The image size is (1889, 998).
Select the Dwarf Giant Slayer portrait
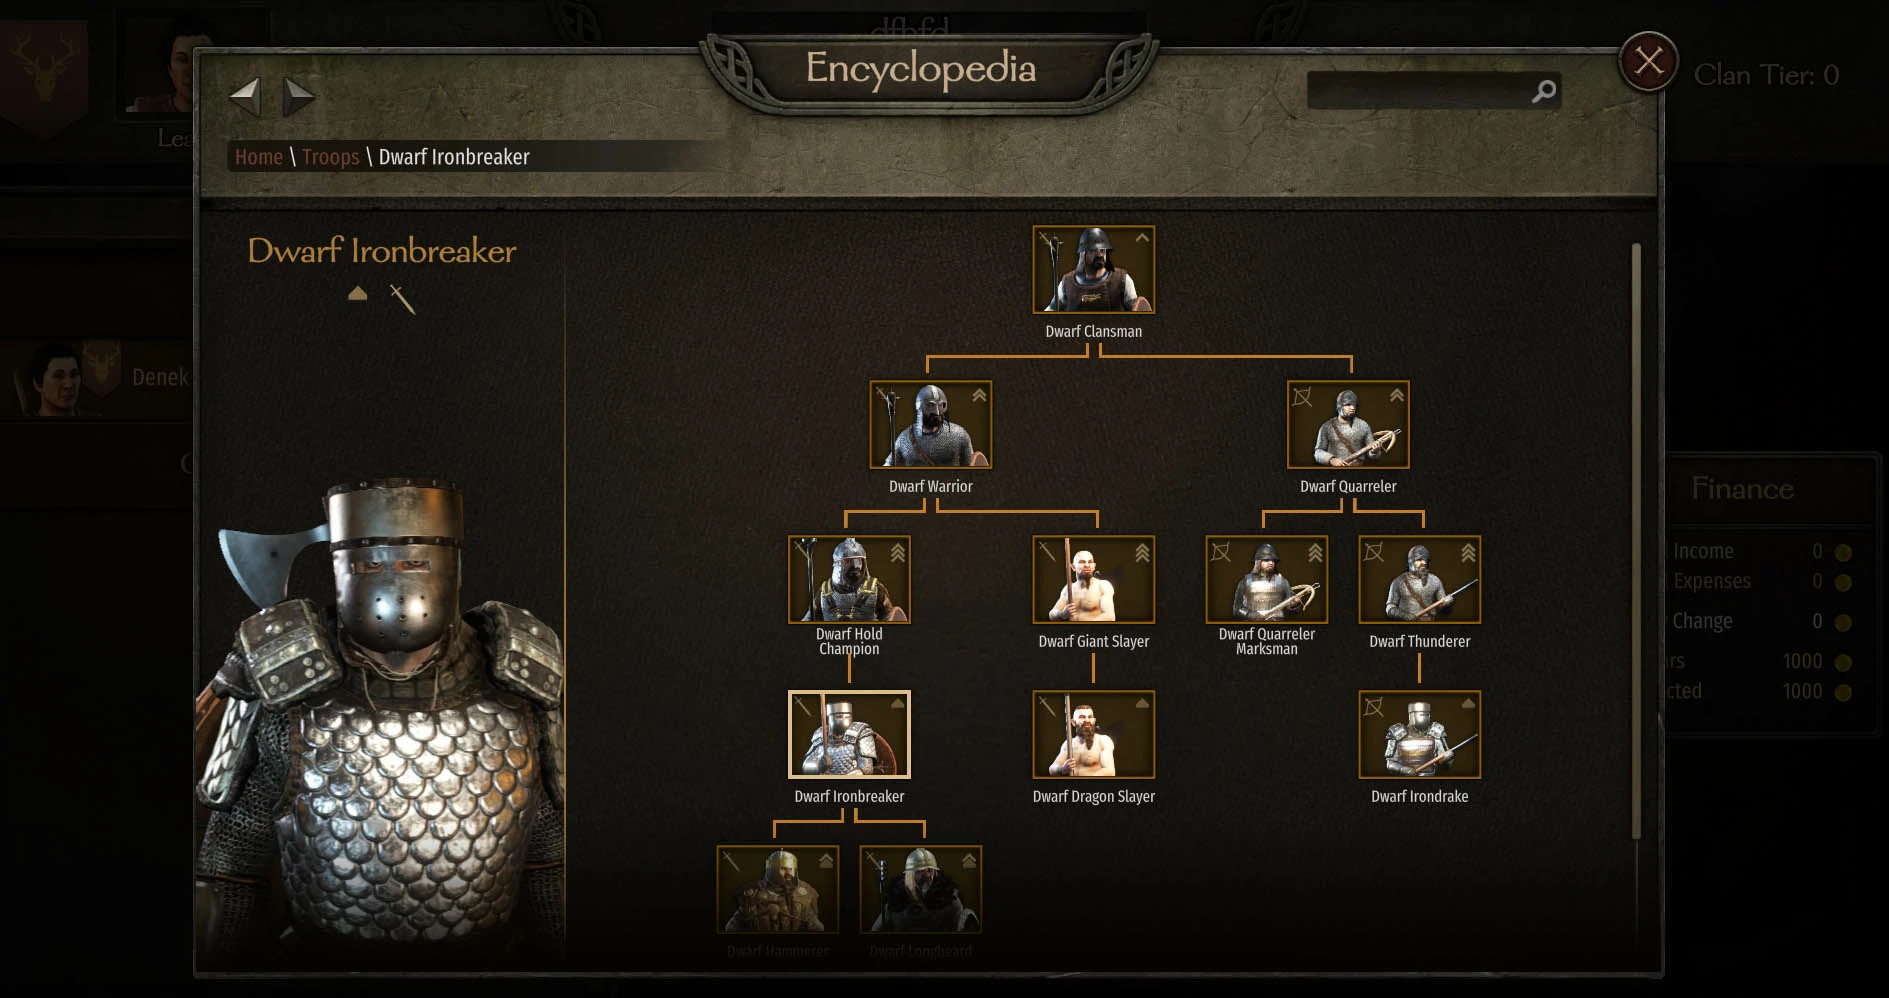coord(1093,579)
